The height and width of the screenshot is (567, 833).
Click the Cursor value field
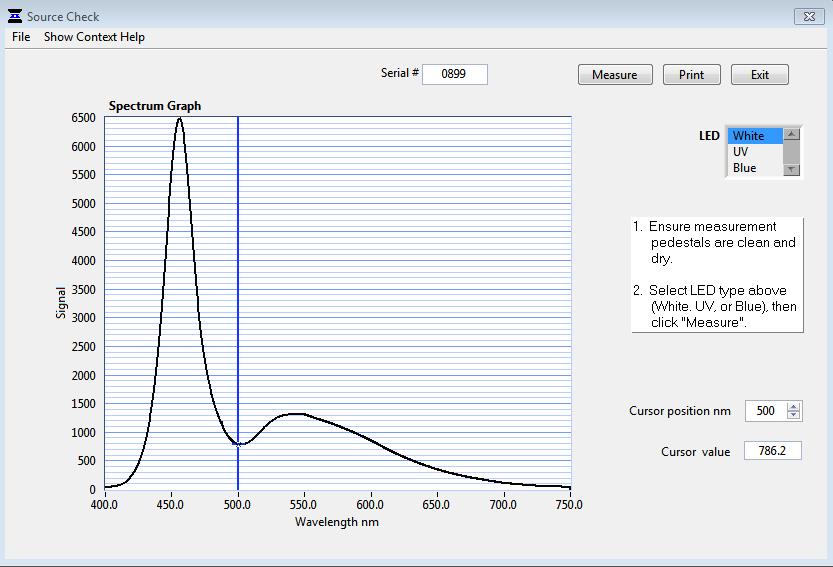pyautogui.click(x=772, y=451)
